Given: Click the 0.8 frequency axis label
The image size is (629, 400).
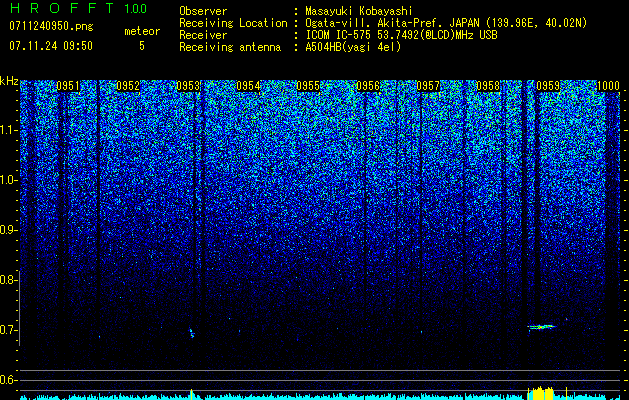Looking at the screenshot, I should [8, 280].
